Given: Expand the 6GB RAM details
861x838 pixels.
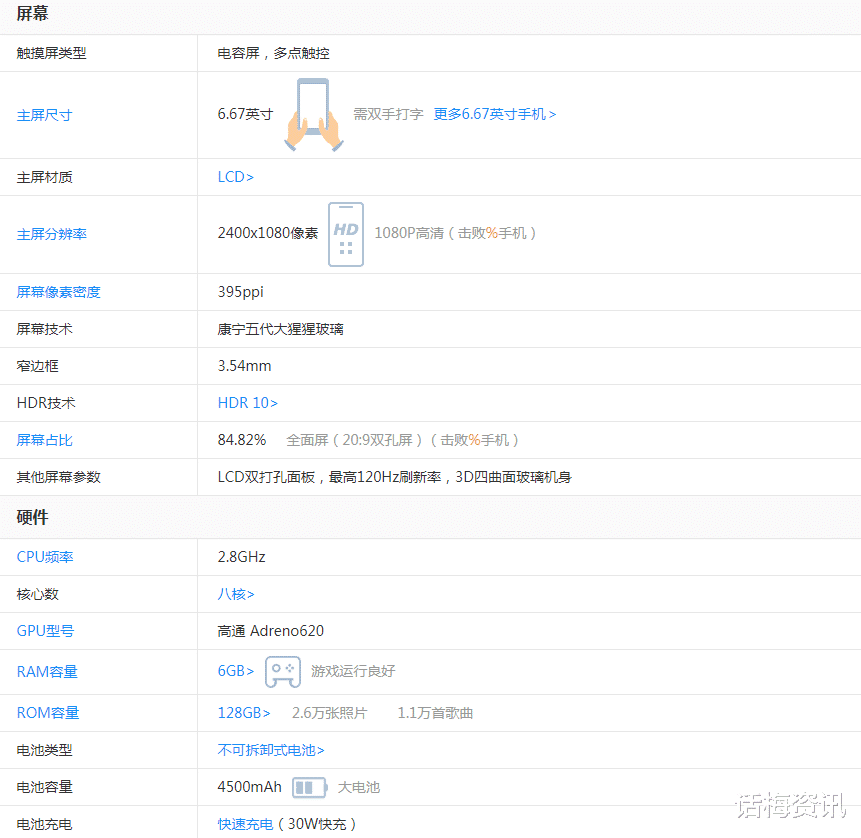Looking at the screenshot, I should tap(235, 672).
